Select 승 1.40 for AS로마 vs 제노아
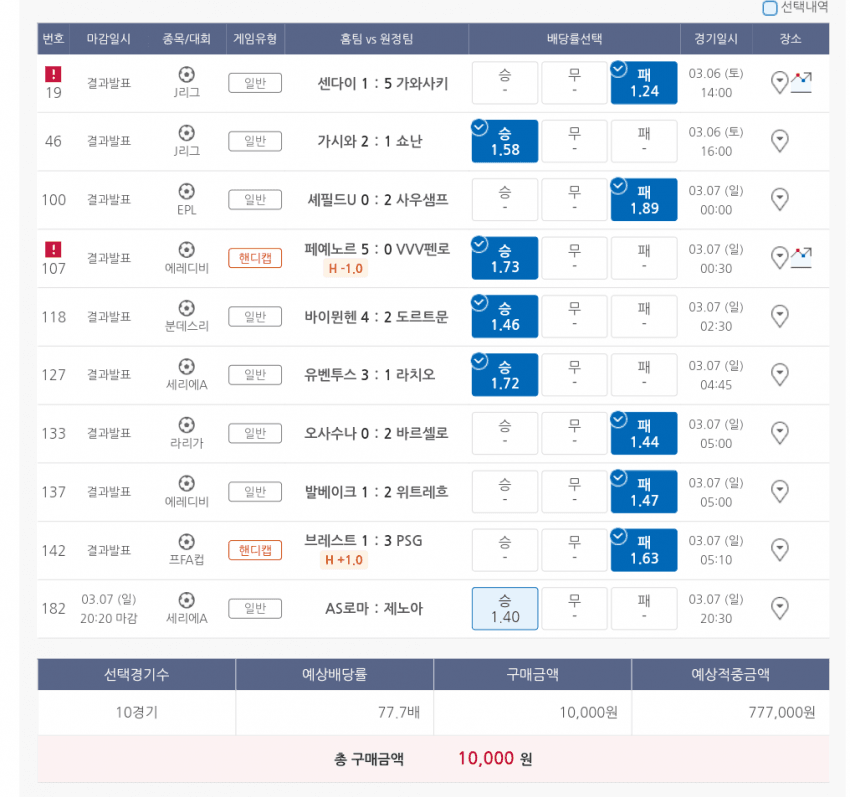 [x=505, y=608]
